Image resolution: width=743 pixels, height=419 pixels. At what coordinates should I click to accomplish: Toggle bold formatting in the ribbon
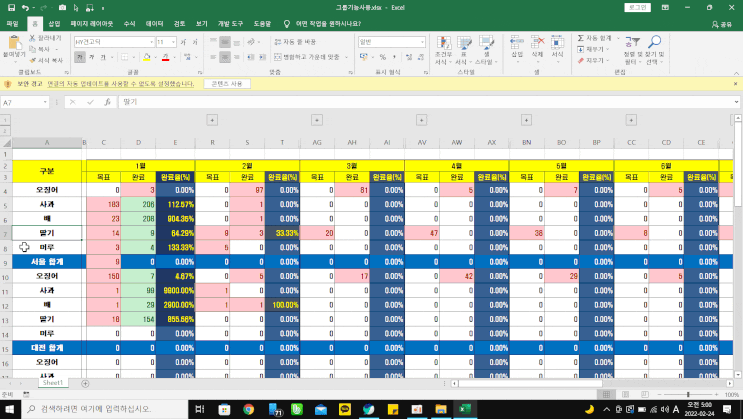pyautogui.click(x=80, y=57)
